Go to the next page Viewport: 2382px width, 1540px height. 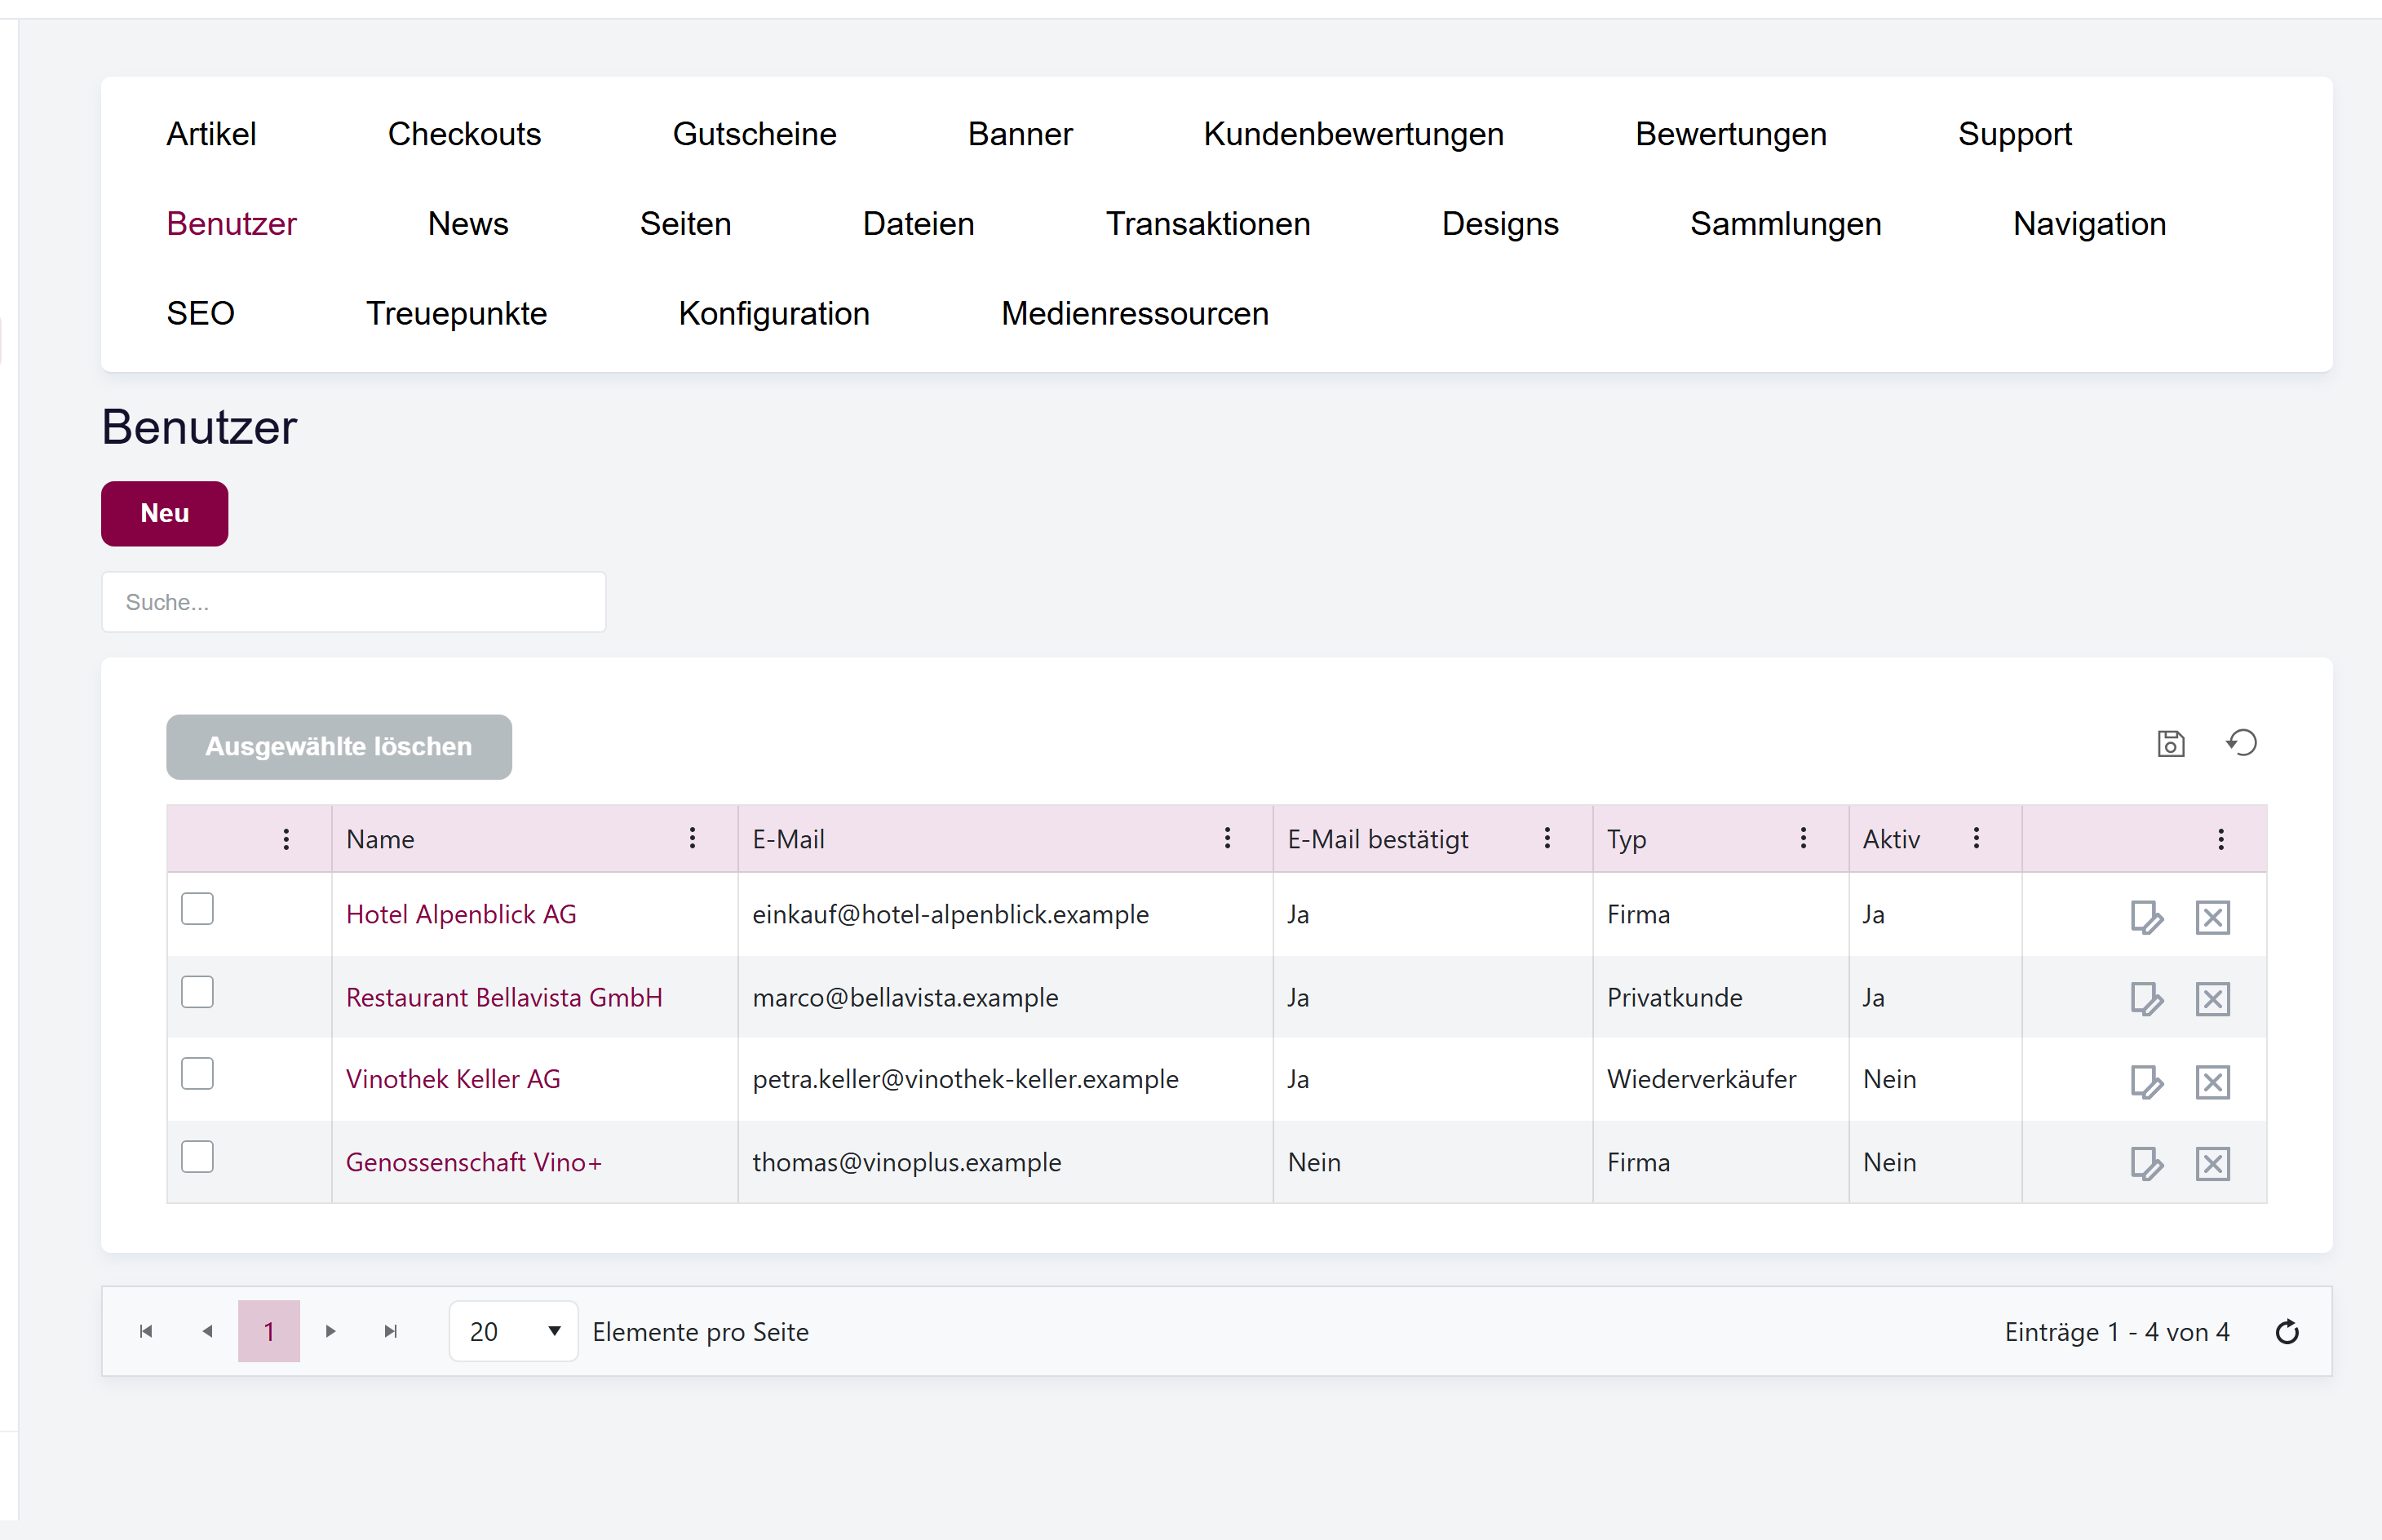pos(331,1331)
